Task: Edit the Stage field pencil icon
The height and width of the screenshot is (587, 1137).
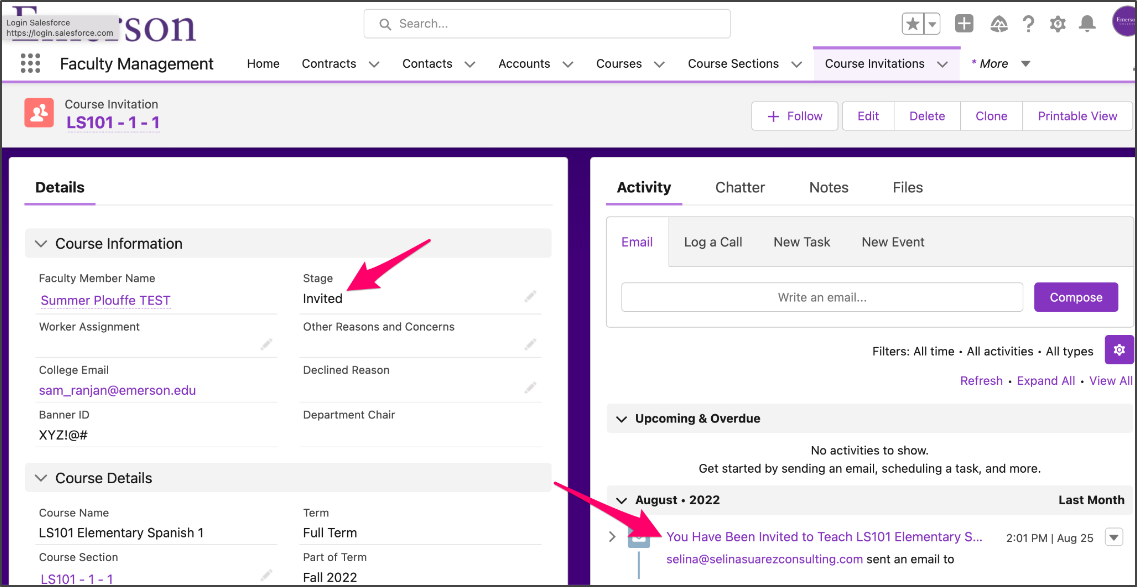Action: tap(531, 296)
